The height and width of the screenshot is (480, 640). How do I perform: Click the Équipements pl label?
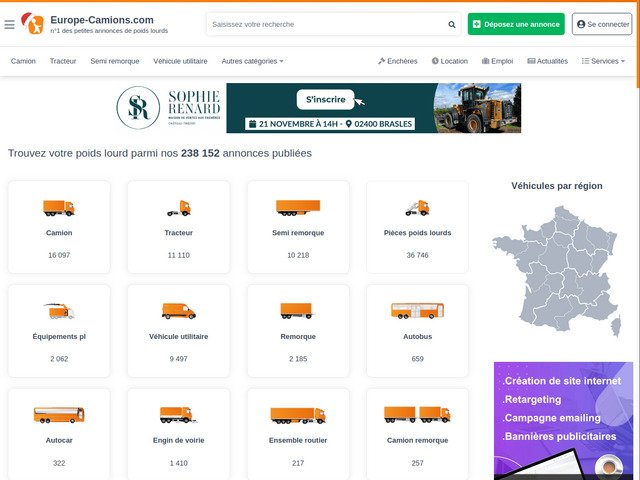coord(59,337)
